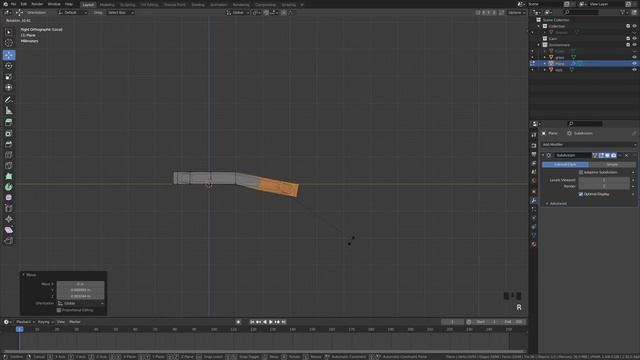Collapse the Move operator panel
The image size is (640, 360).
tap(23, 275)
